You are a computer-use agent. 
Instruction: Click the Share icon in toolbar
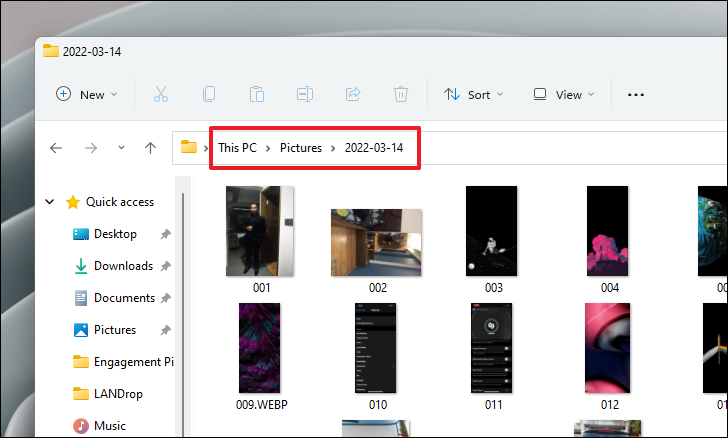(353, 94)
